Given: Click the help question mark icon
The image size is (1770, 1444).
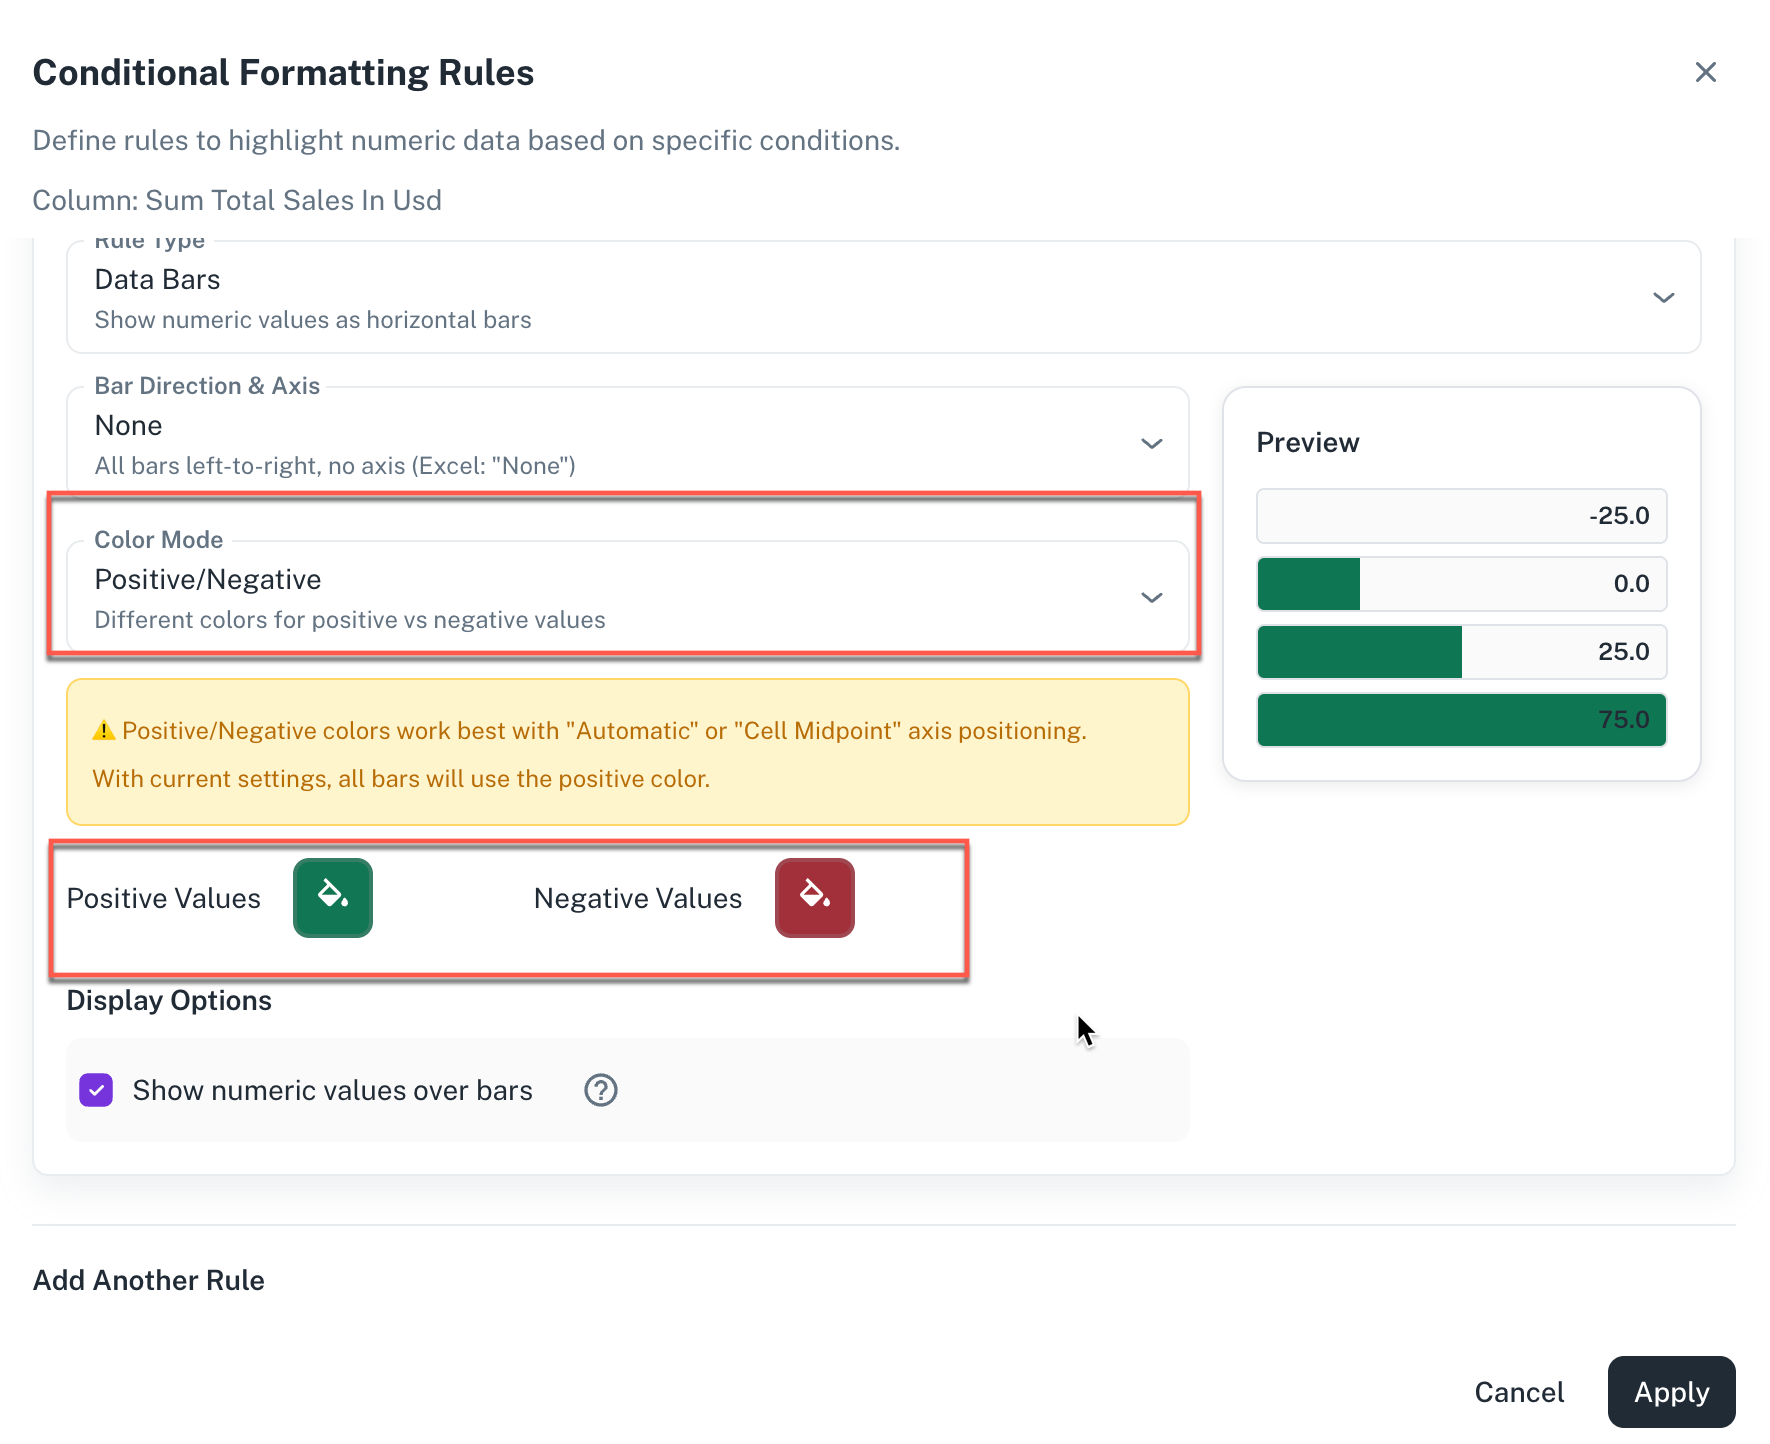Looking at the screenshot, I should 600,1090.
